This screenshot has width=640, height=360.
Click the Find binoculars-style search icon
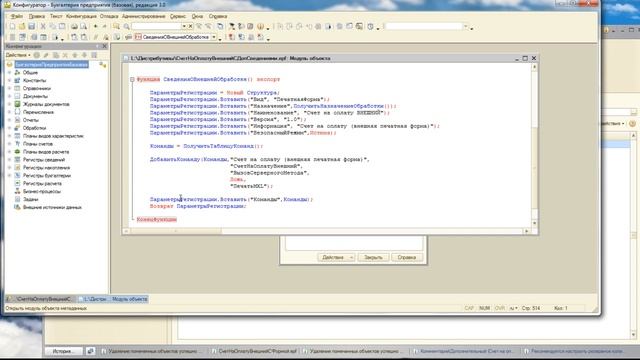coord(116,27)
